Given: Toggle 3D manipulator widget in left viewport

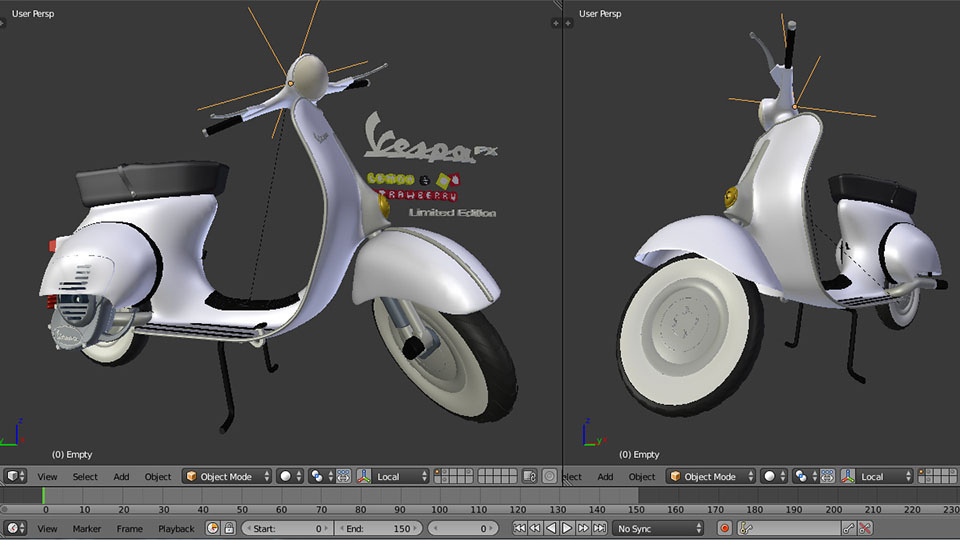Looking at the screenshot, I should (x=364, y=476).
